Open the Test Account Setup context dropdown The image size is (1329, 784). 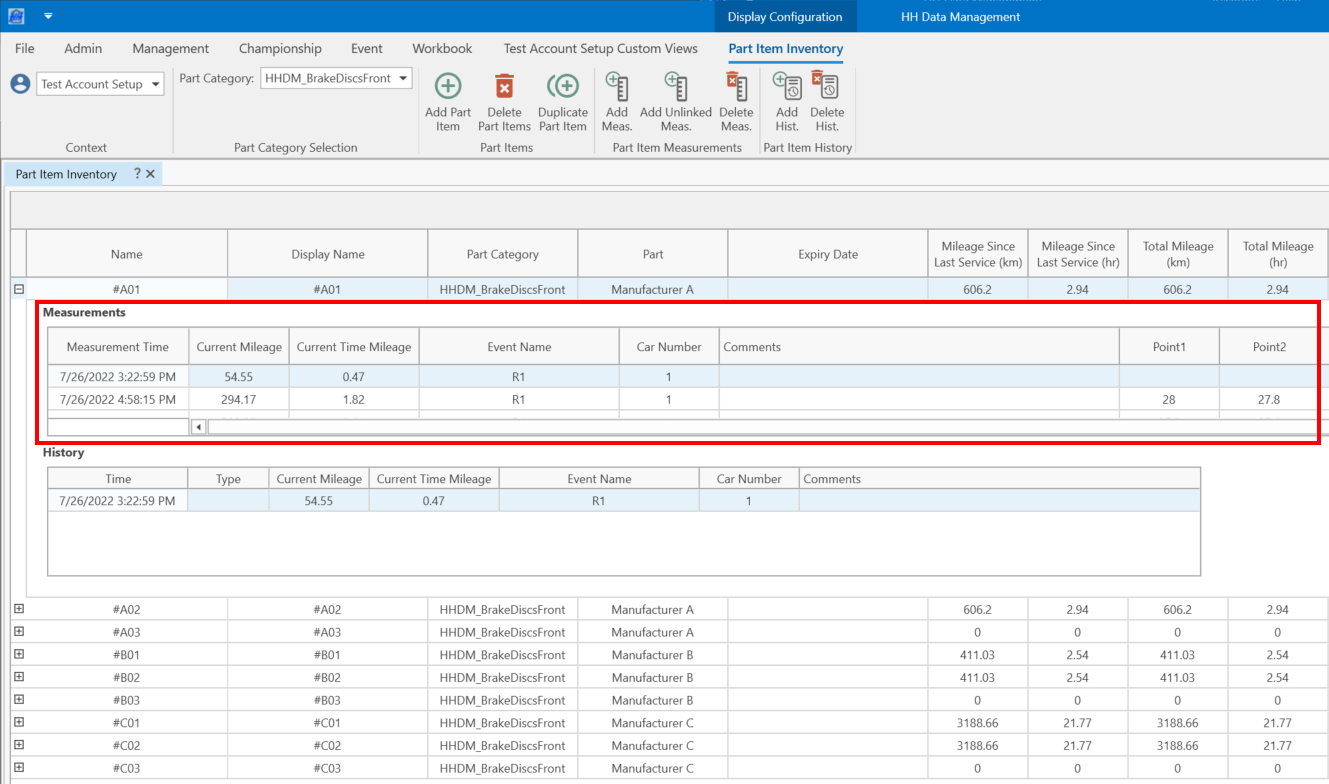tap(156, 85)
